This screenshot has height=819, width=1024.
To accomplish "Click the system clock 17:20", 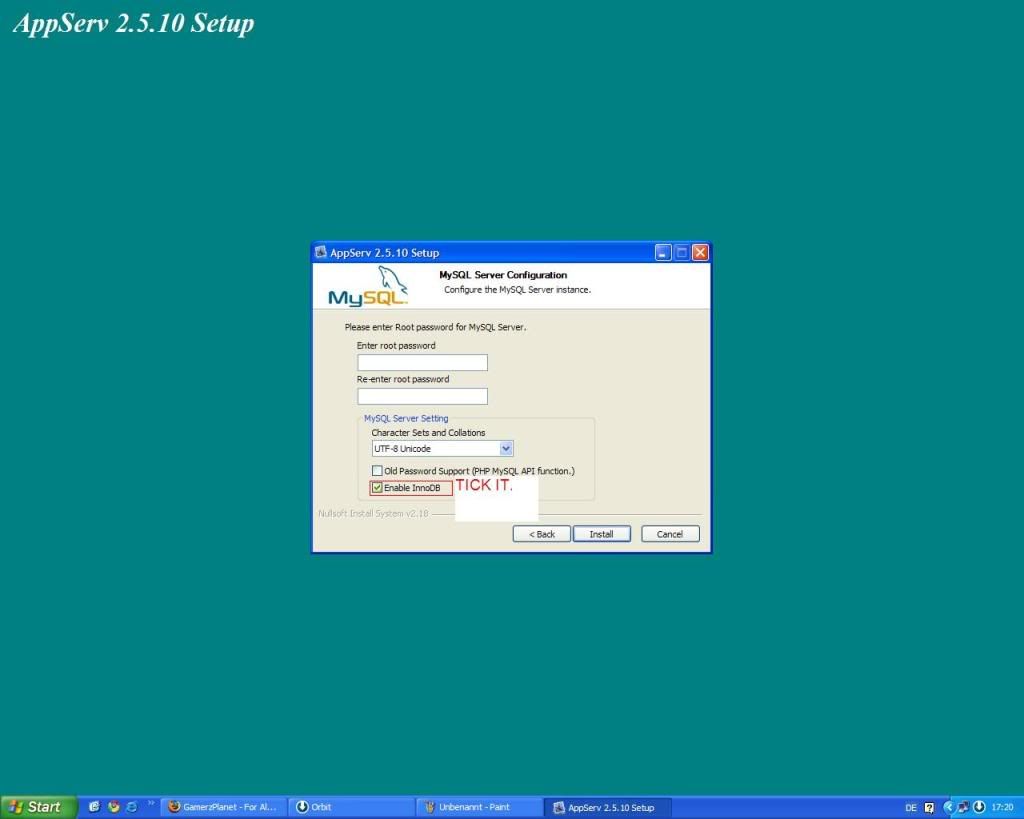I will pos(1002,808).
